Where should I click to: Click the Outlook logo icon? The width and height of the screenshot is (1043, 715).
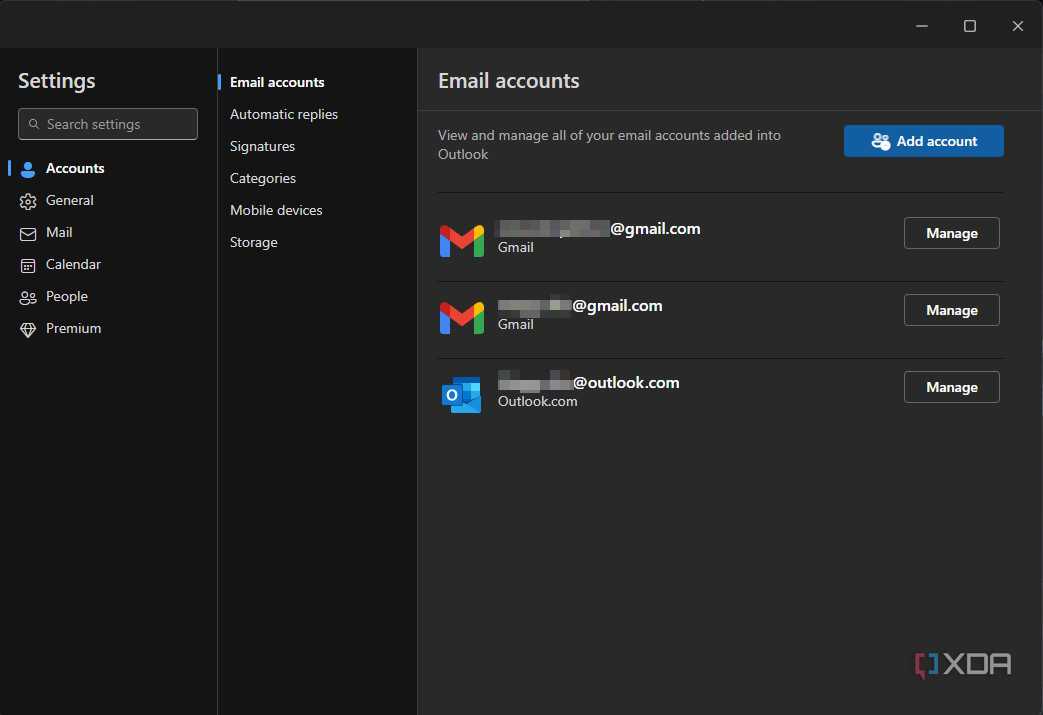tap(462, 395)
